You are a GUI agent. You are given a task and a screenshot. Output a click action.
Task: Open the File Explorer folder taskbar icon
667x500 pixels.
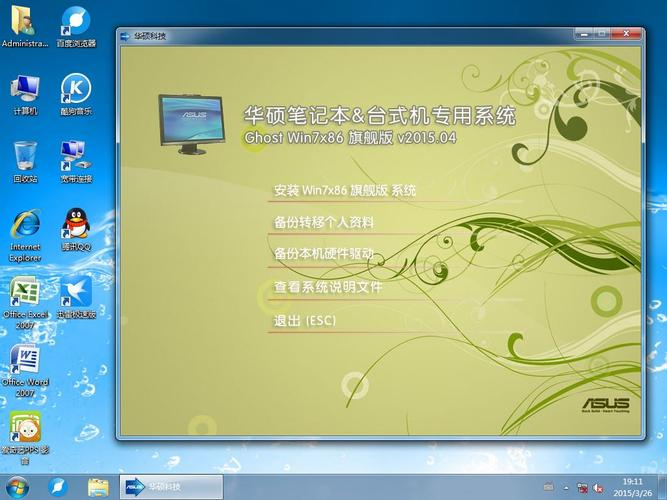tap(98, 487)
